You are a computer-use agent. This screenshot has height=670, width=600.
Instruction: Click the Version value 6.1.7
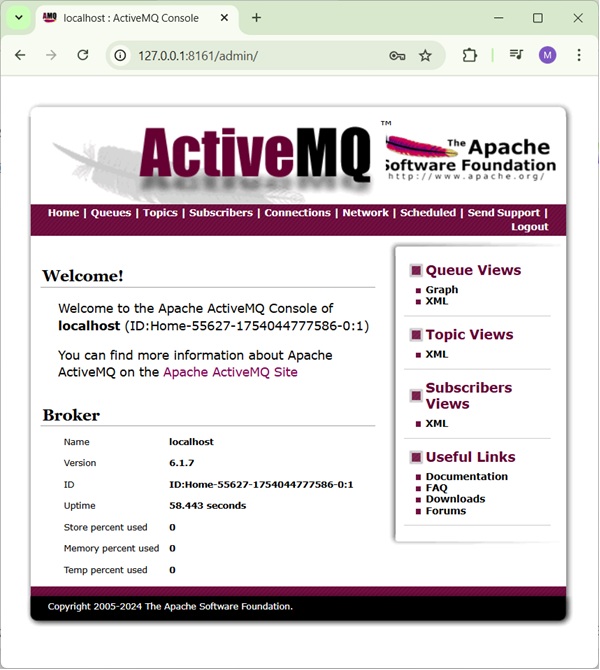[182, 463]
